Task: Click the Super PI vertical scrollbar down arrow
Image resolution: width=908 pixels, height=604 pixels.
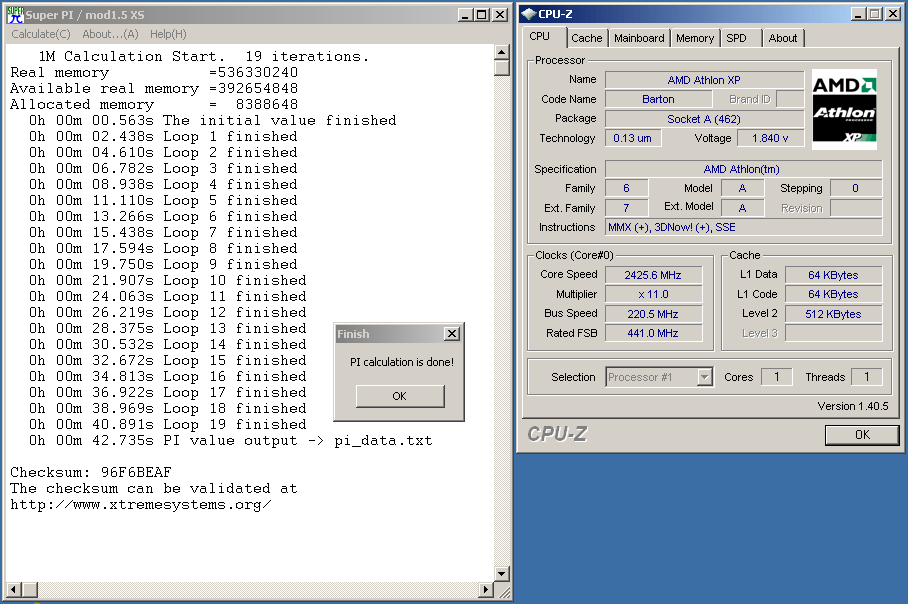Action: click(501, 574)
